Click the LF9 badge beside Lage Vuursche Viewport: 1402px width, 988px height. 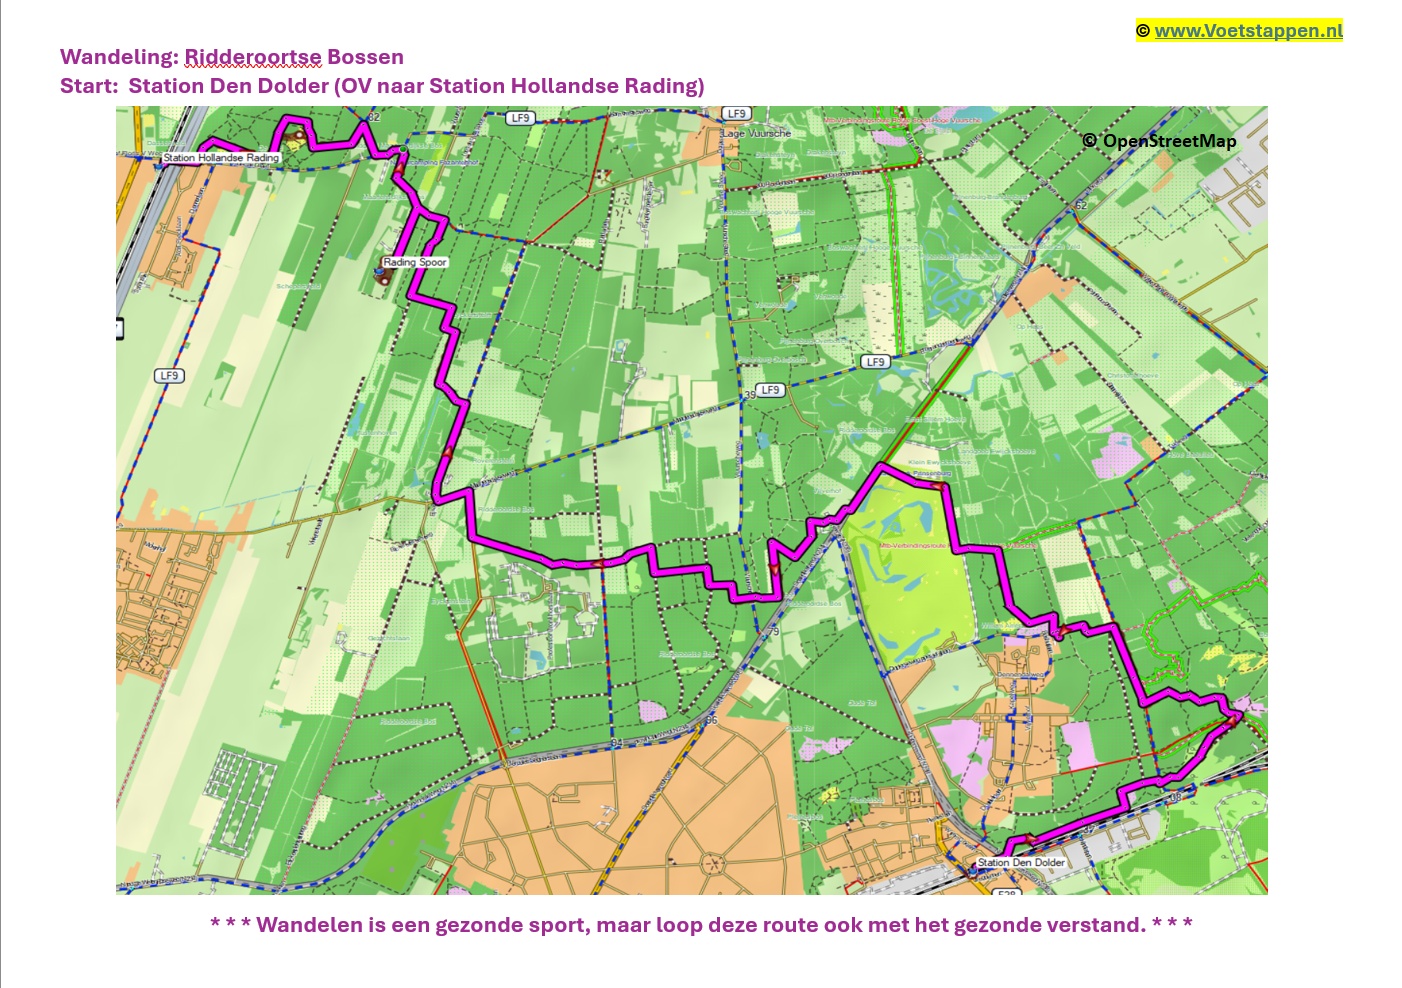click(x=737, y=114)
